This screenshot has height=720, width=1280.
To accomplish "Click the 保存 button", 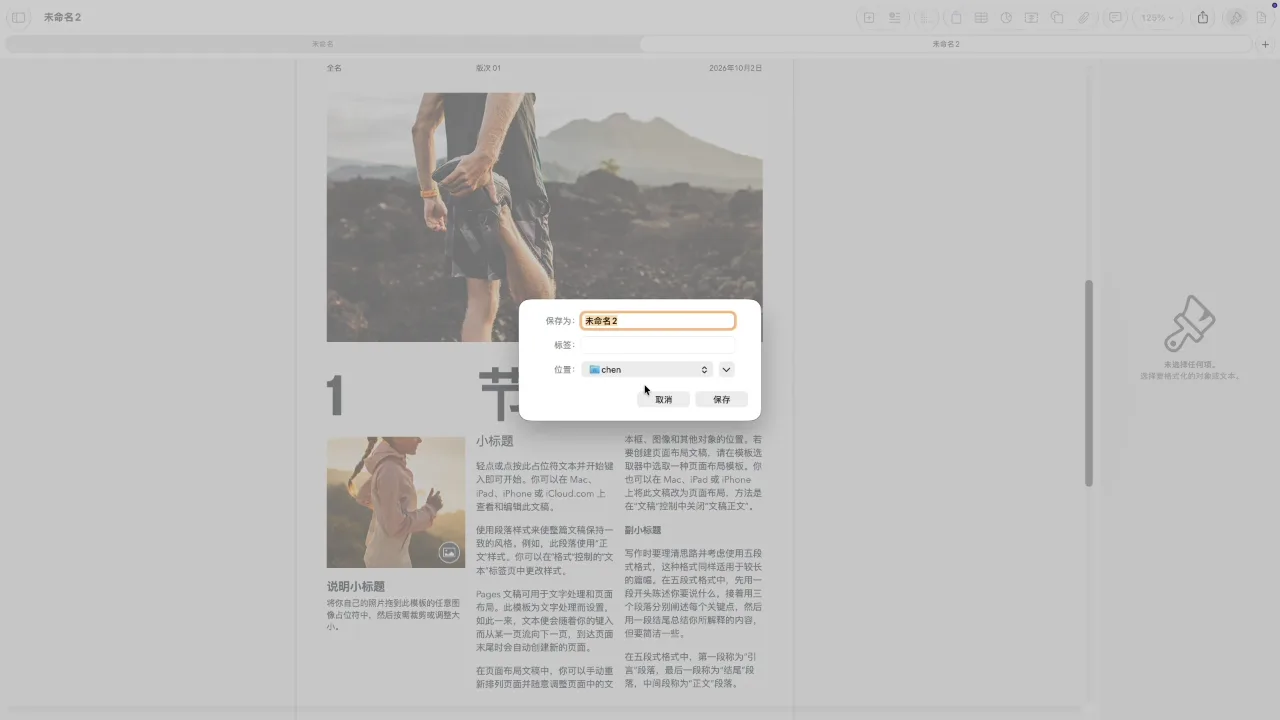I will [x=722, y=399].
